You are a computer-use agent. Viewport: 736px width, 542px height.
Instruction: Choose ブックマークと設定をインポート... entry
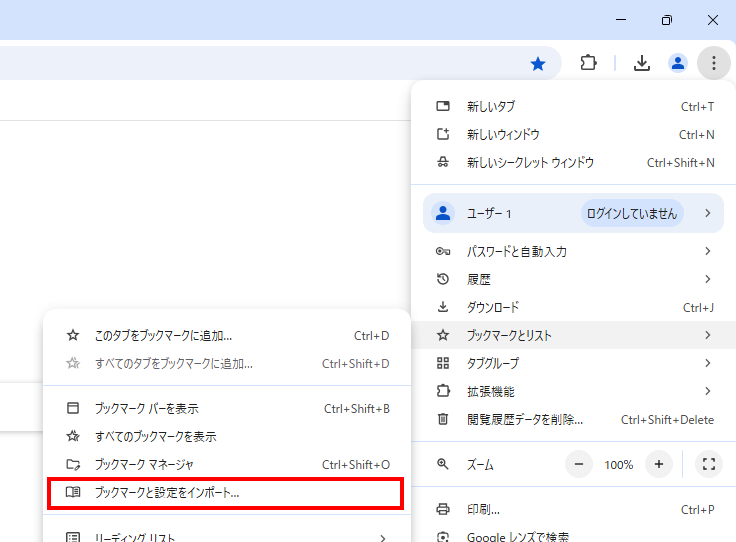click(x=225, y=493)
